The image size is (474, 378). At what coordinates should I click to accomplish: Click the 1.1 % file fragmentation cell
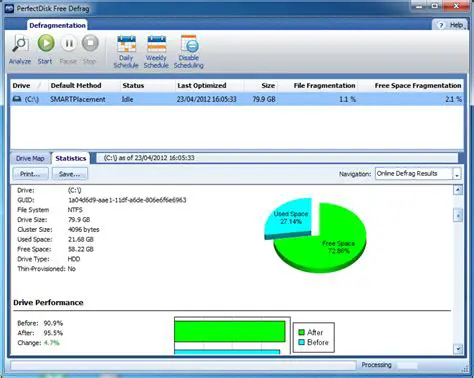coord(348,99)
